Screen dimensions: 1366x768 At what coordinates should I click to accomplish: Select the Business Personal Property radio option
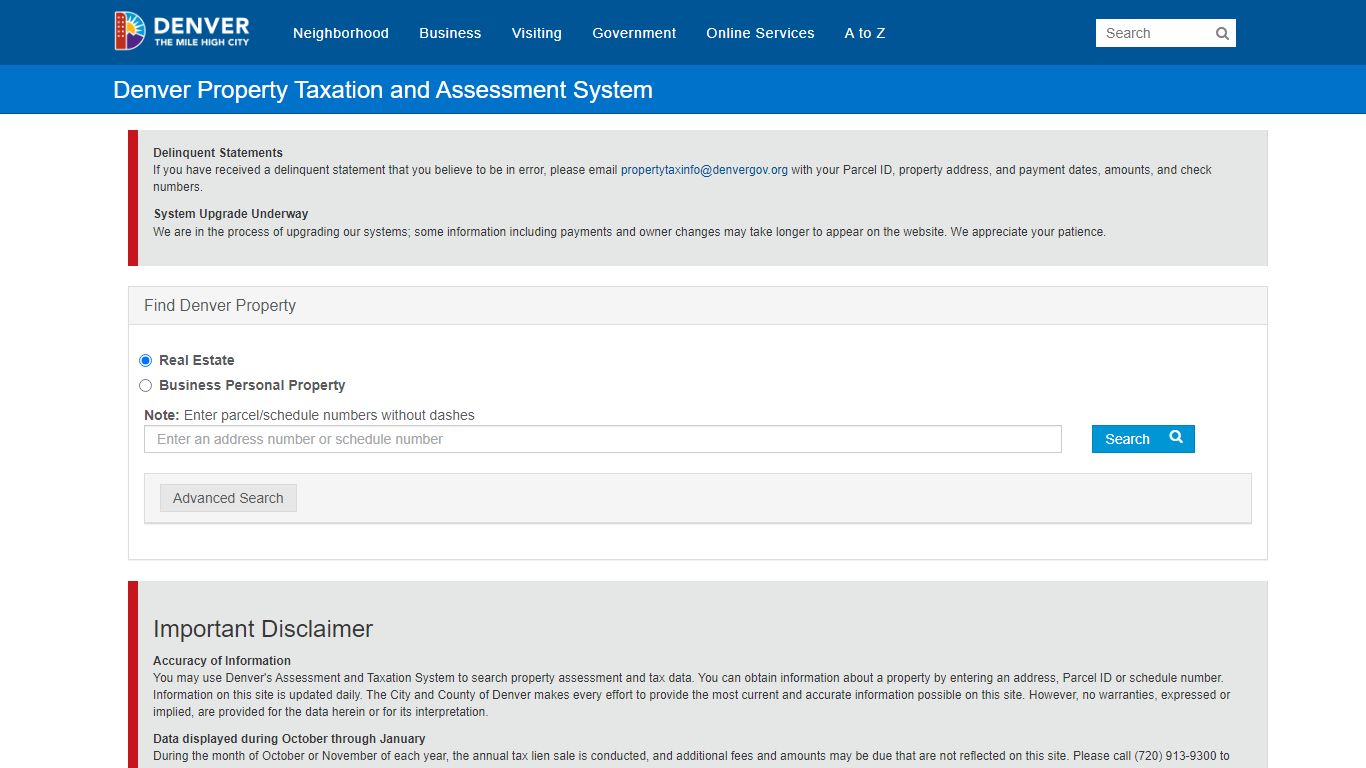[146, 385]
